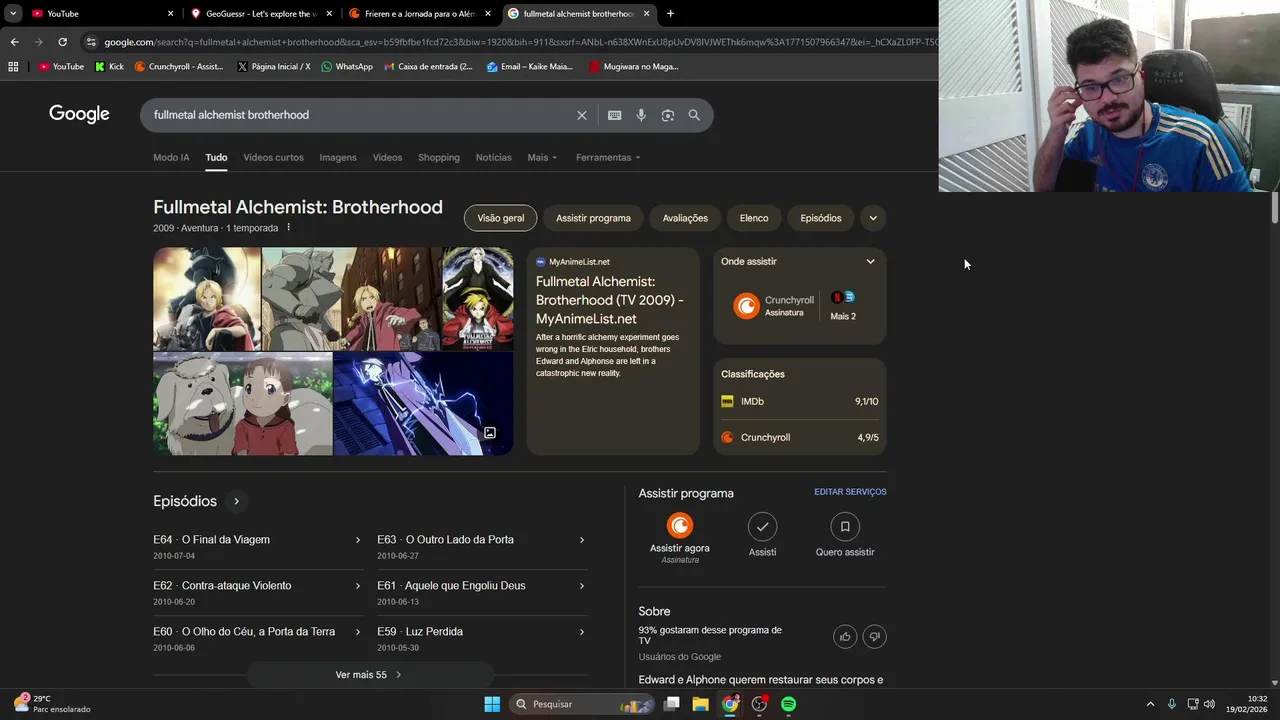Viewport: 1280px width, 720px height.
Task: Select the 'Assistir programa' chip
Action: tap(593, 218)
